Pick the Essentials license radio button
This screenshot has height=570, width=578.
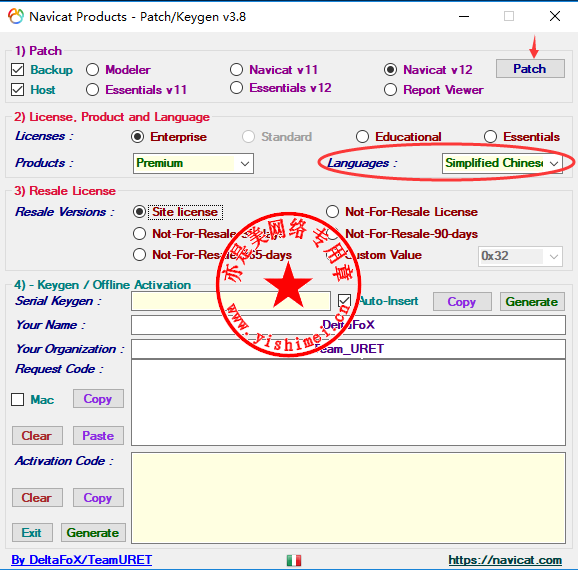coord(490,137)
